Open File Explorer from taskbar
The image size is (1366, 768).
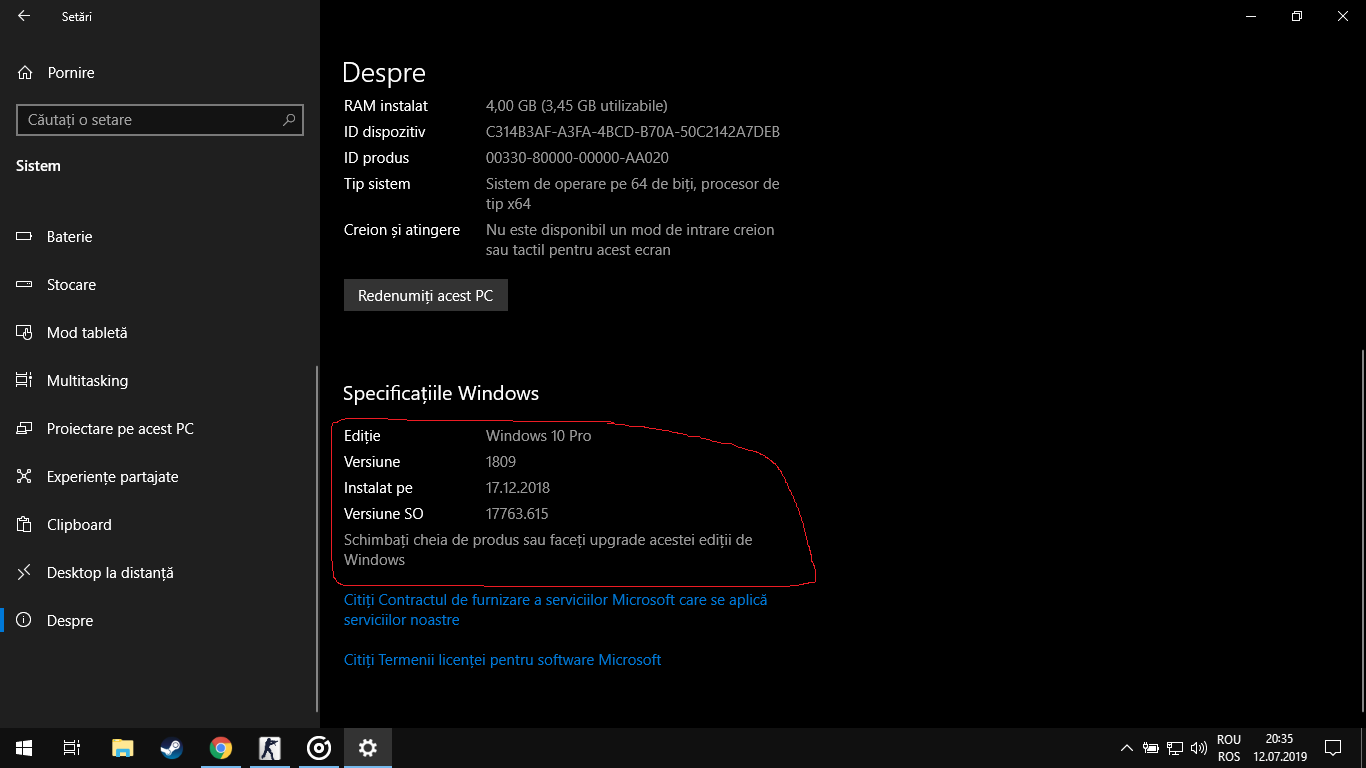122,748
